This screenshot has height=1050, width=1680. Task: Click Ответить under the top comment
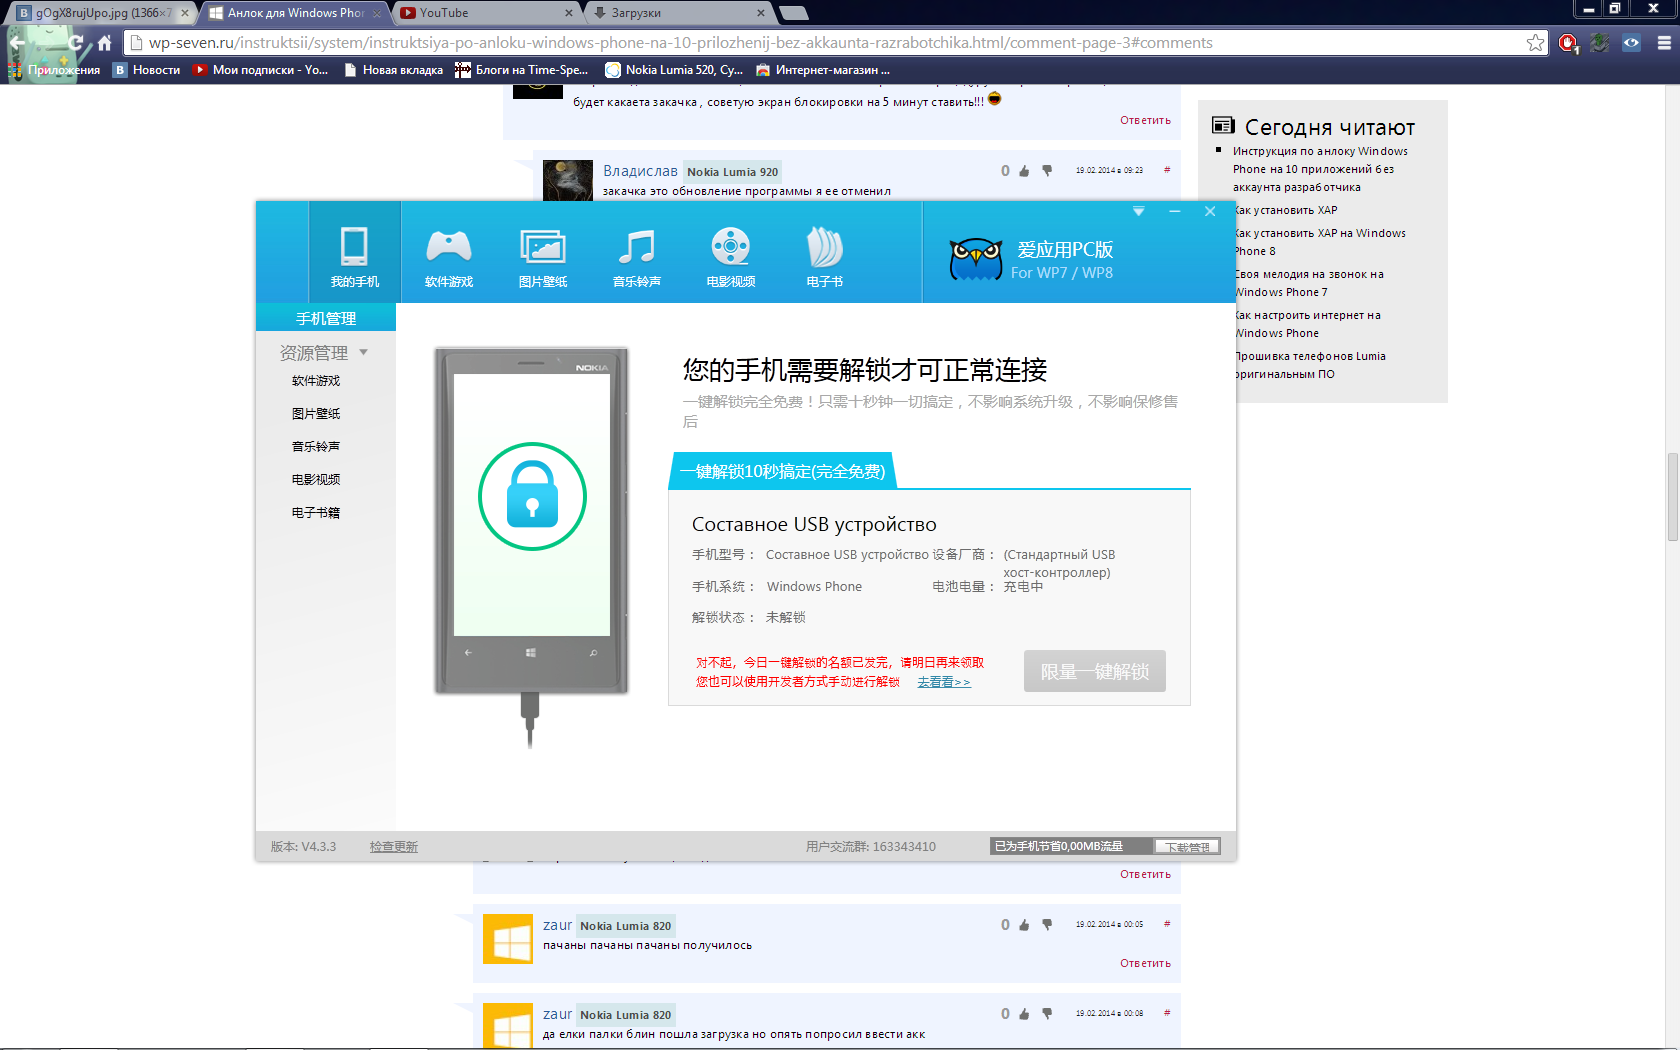(x=1145, y=120)
